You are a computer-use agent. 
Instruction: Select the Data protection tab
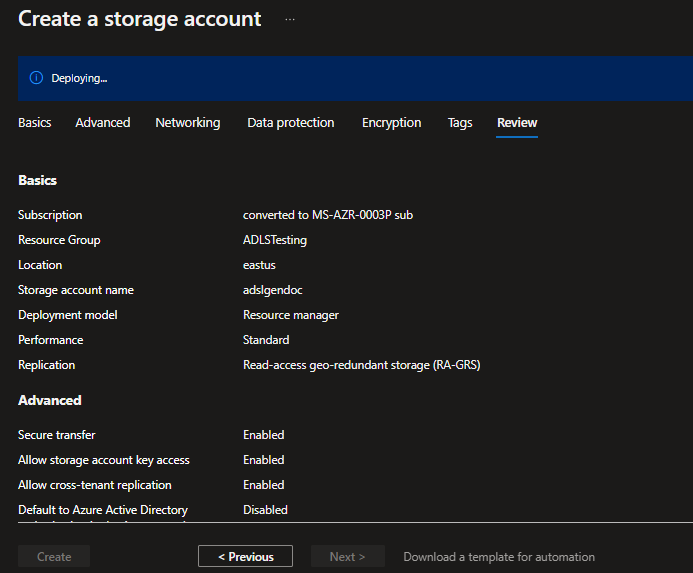(291, 123)
